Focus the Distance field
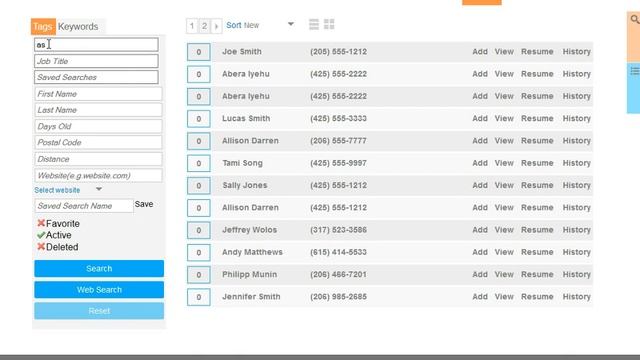This screenshot has width=640, height=360. (98, 159)
